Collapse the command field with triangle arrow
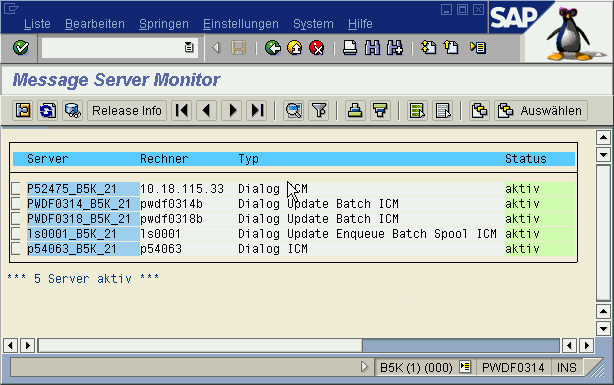This screenshot has width=614, height=385. click(216, 48)
